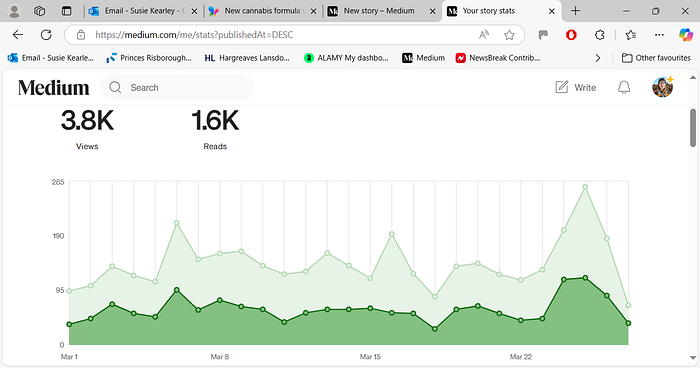Click the 3.8K Views stat
700x368 pixels.
pos(87,130)
